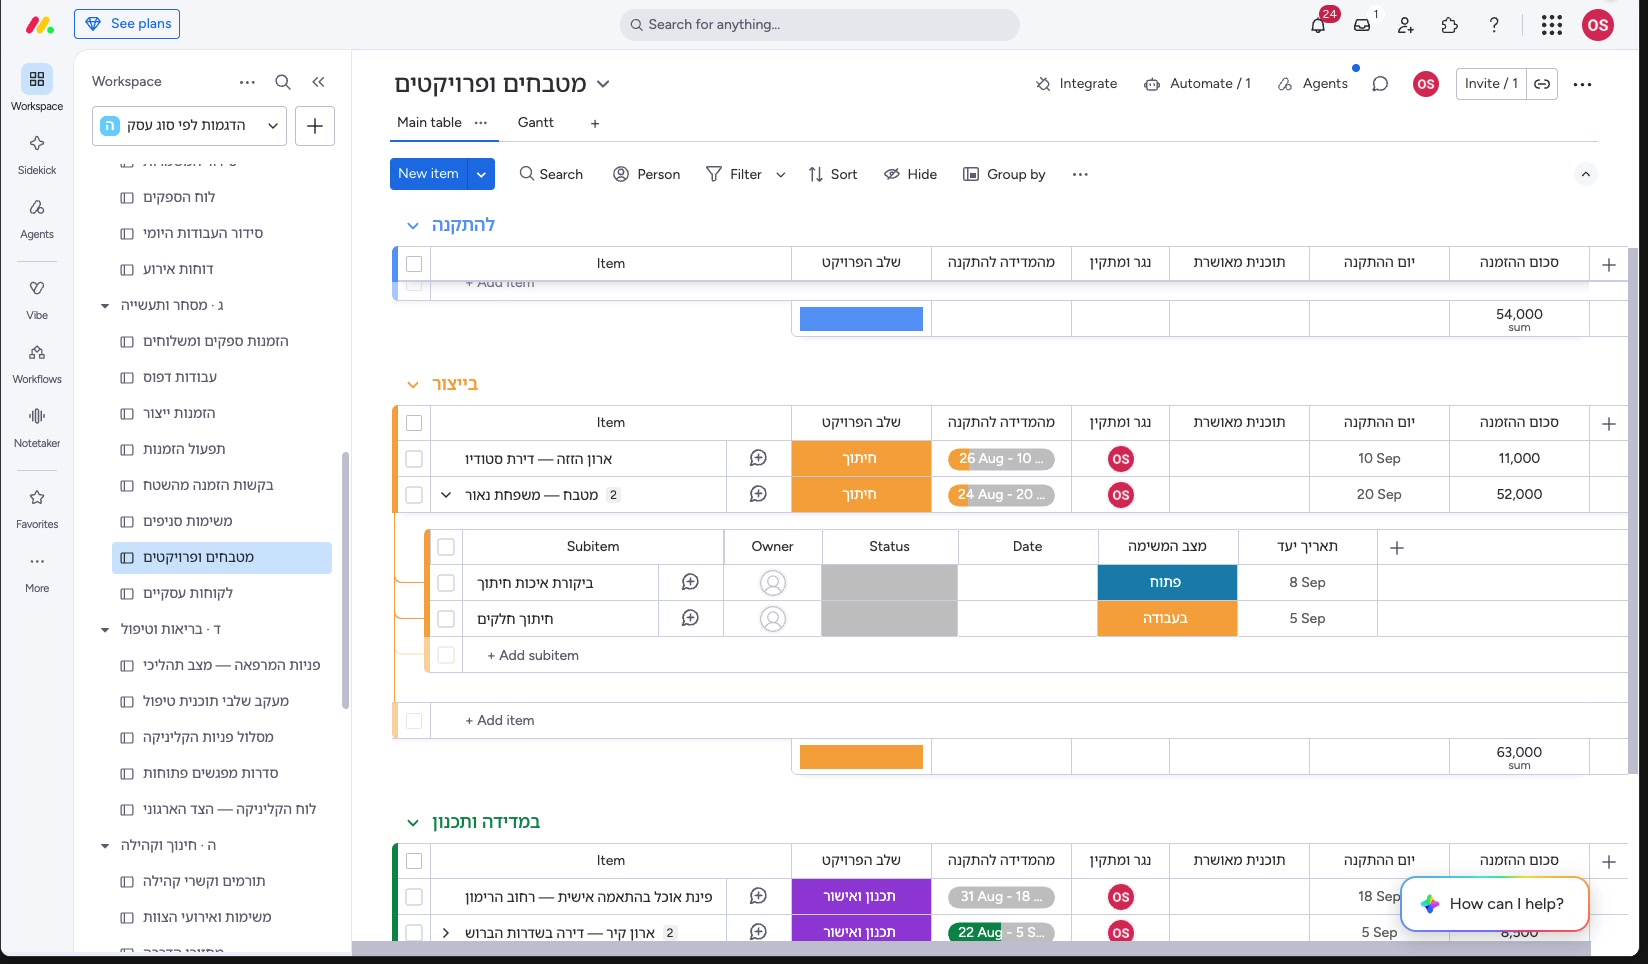Open the New item dropdown arrow
1648x964 pixels.
click(481, 174)
